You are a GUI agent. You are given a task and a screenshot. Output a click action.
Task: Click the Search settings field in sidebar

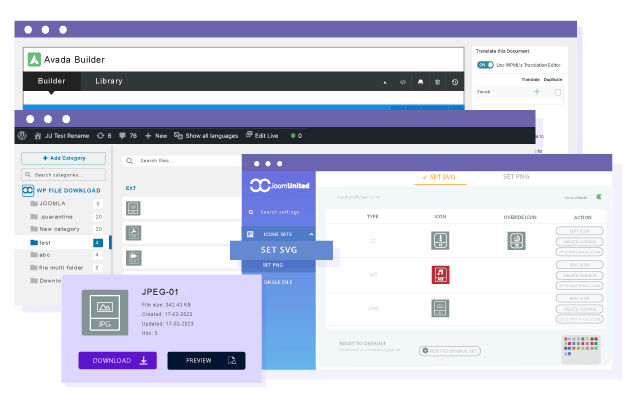[280, 212]
